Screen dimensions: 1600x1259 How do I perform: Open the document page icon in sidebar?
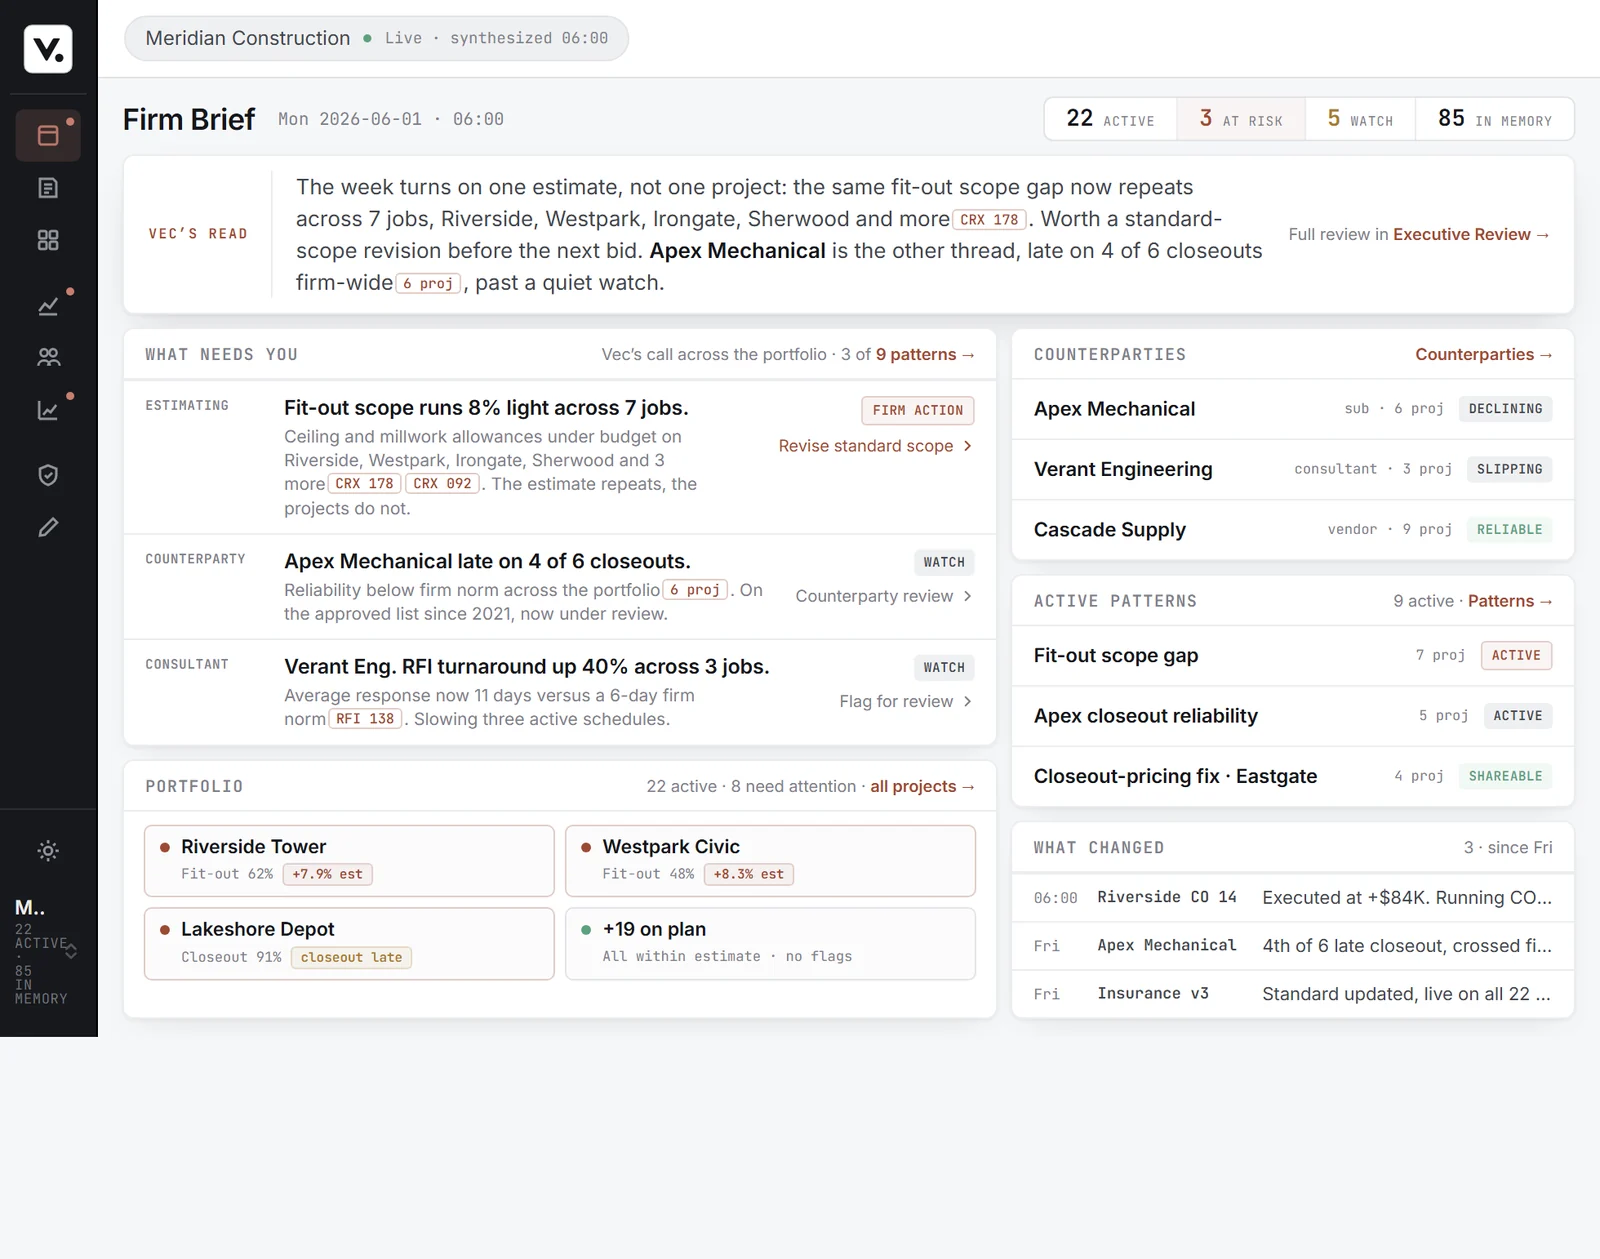coord(48,188)
